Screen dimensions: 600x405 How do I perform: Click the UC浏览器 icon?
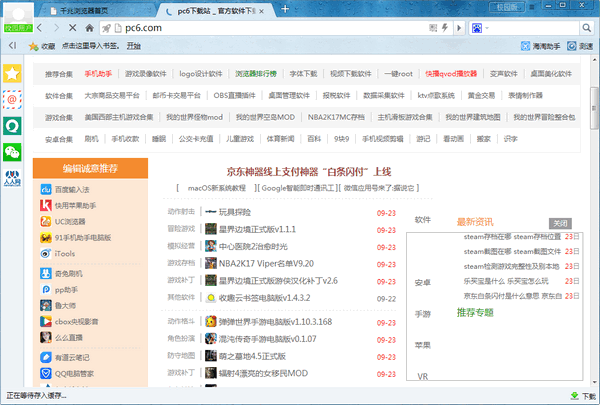click(46, 222)
